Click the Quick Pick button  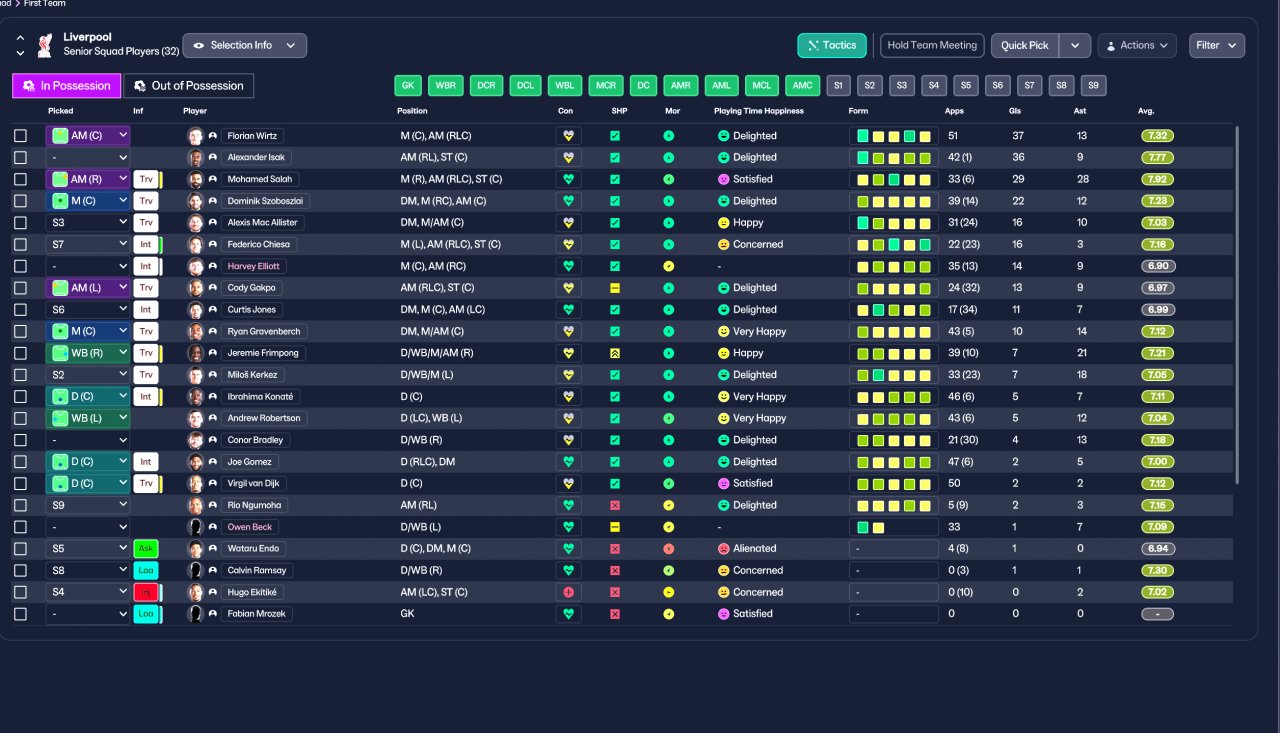click(1025, 45)
